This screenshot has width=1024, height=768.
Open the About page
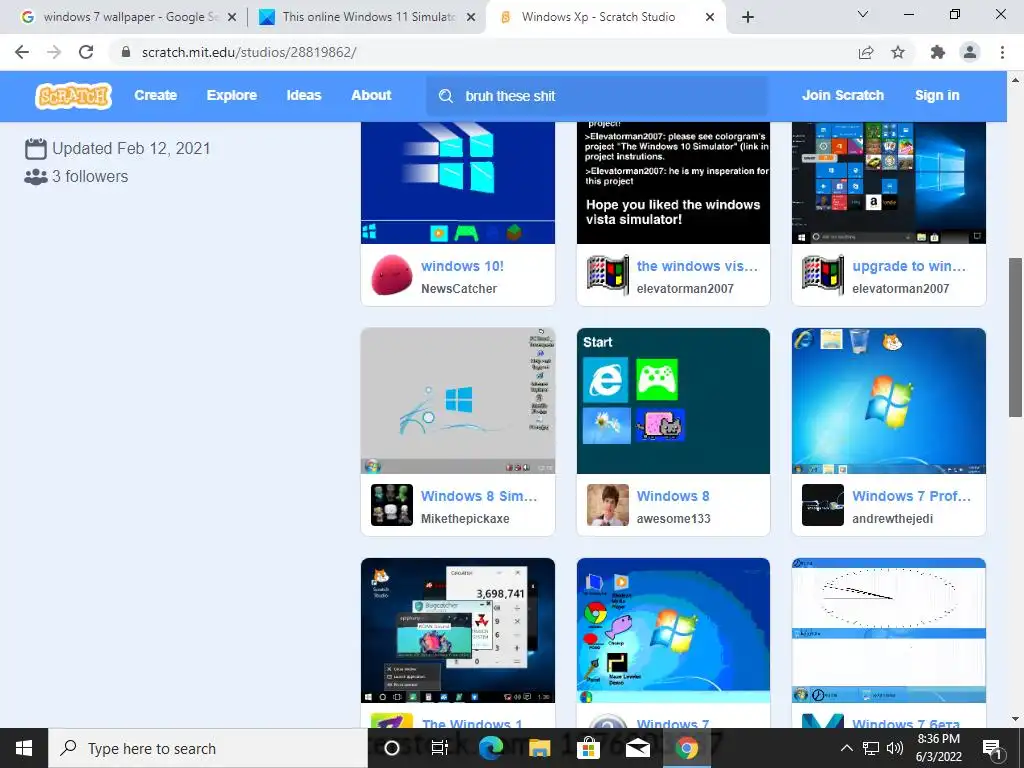click(x=372, y=95)
